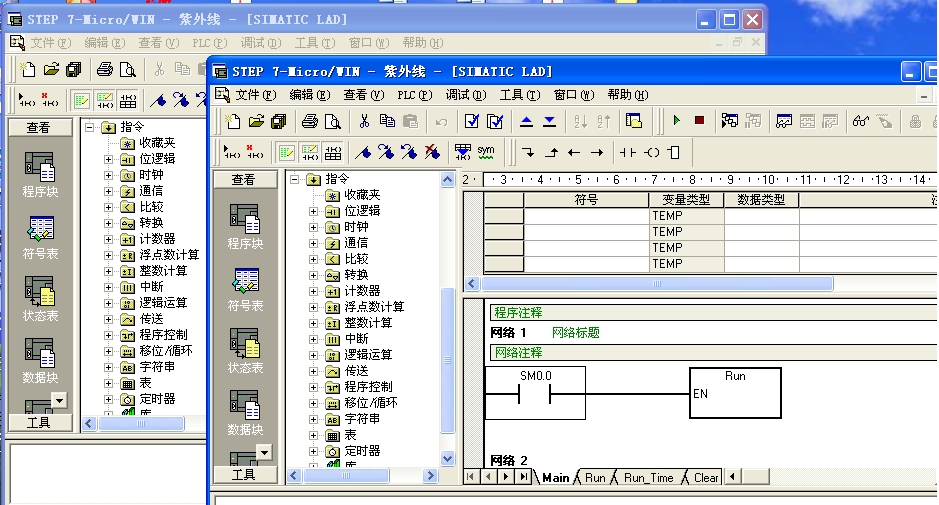Download to PLC using blue down arrow

click(x=549, y=122)
